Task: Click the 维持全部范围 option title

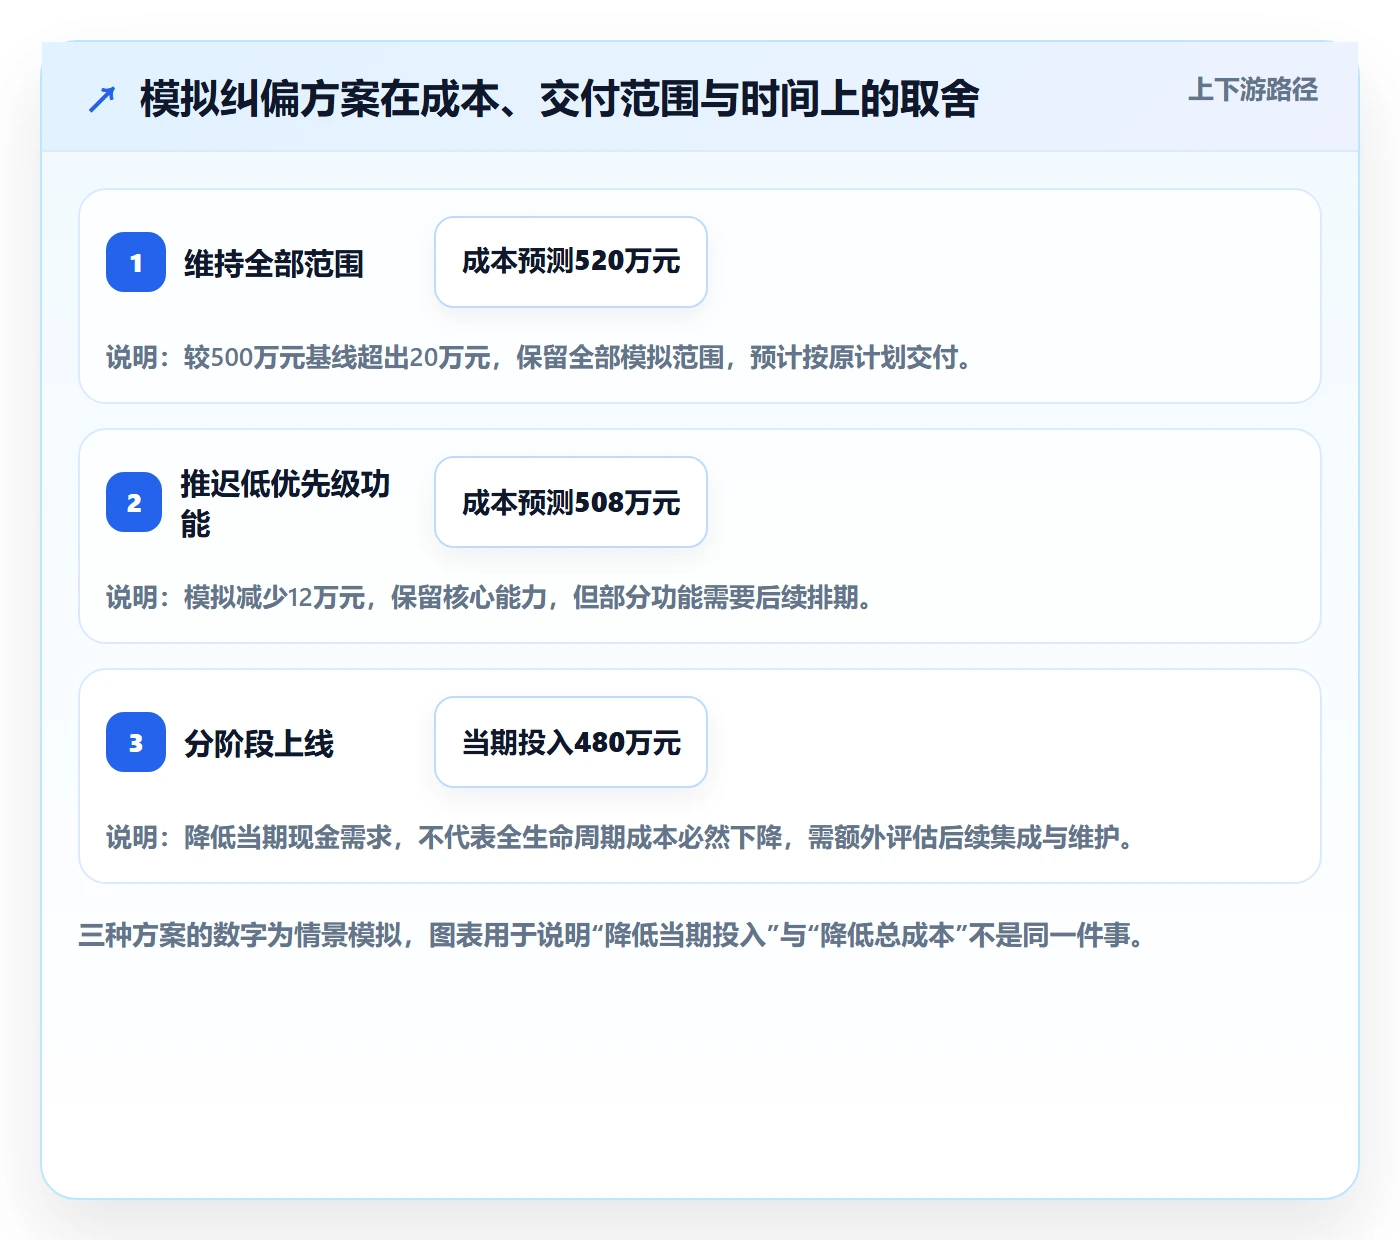Action: (274, 264)
